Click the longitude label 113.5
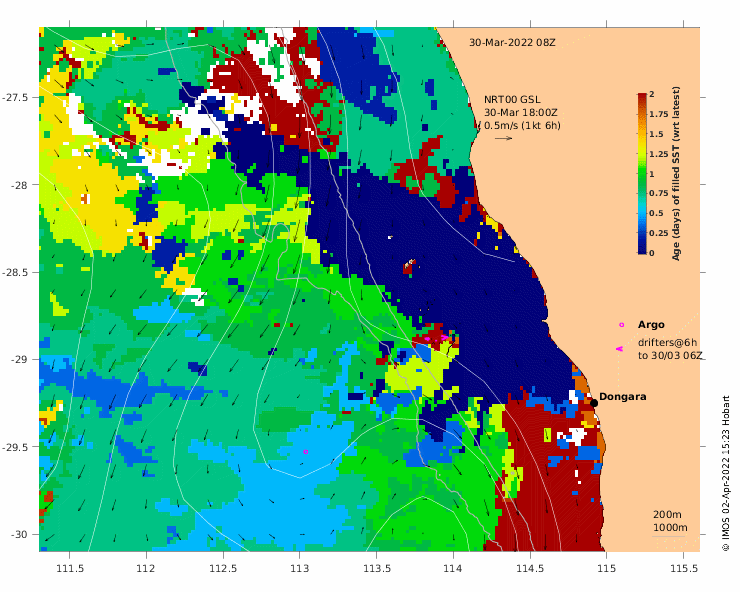The height and width of the screenshot is (592, 740). click(377, 568)
